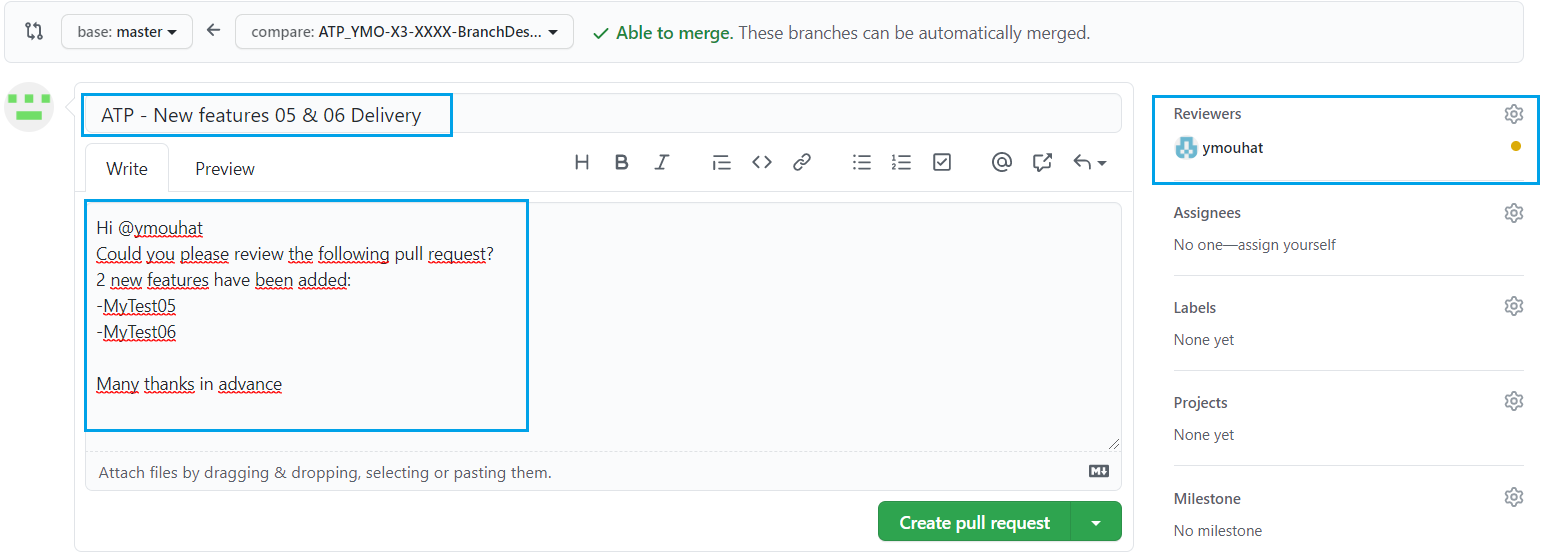Click the pull request title field
Screen dimensions: 1562x557
(x=600, y=115)
